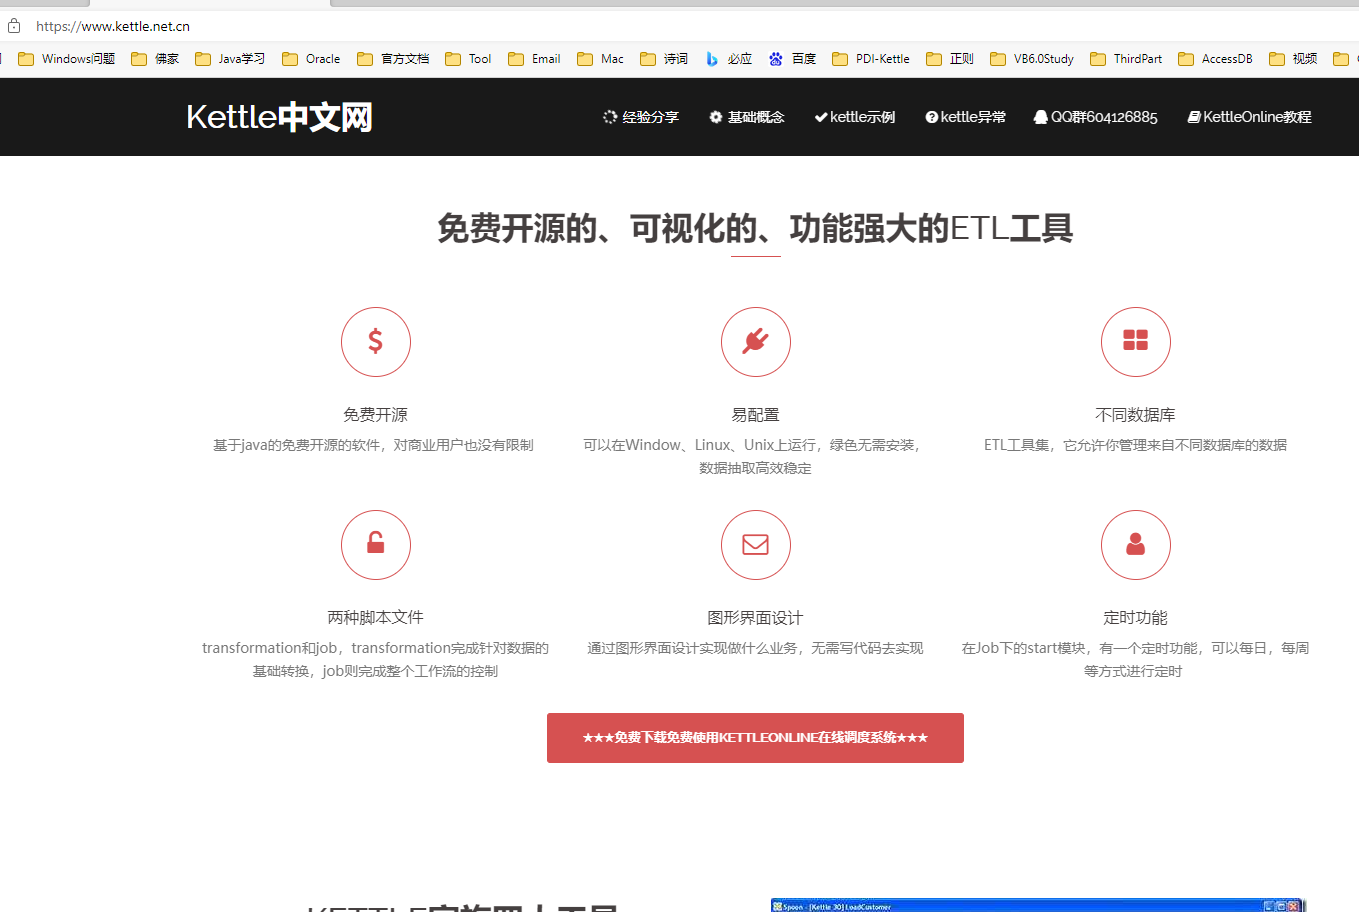Click the KETTLEONLINE free download banner button
This screenshot has height=912, width=1359.
[x=755, y=737]
